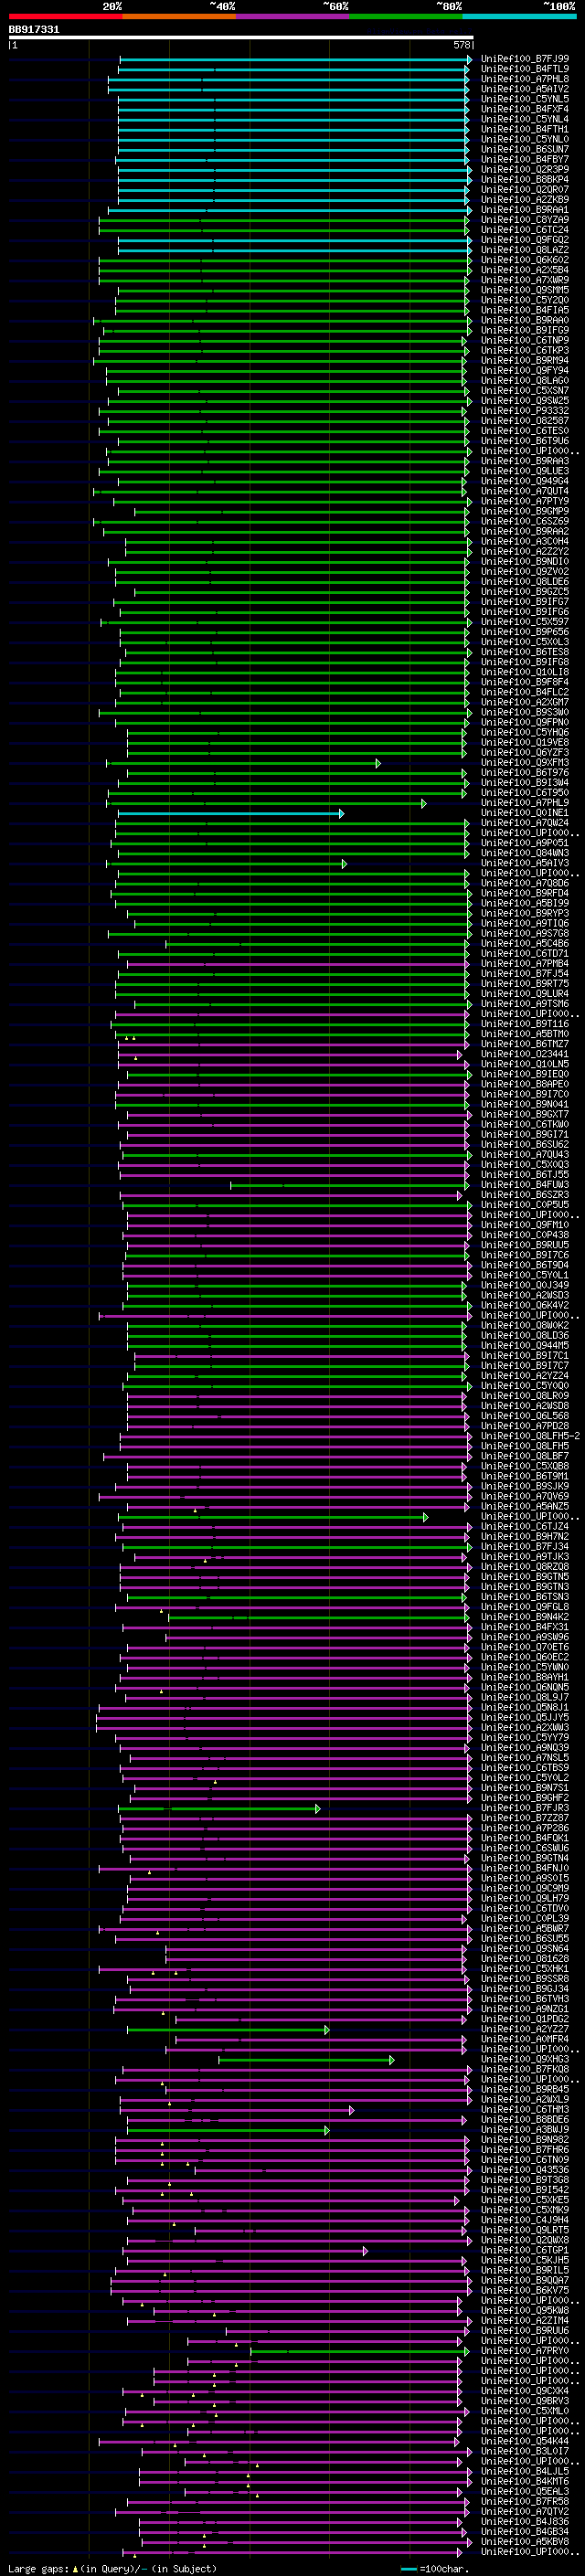585x2576 pixels.
Task: Click label UniRef100_A2X5B4
Action: pos(525,270)
